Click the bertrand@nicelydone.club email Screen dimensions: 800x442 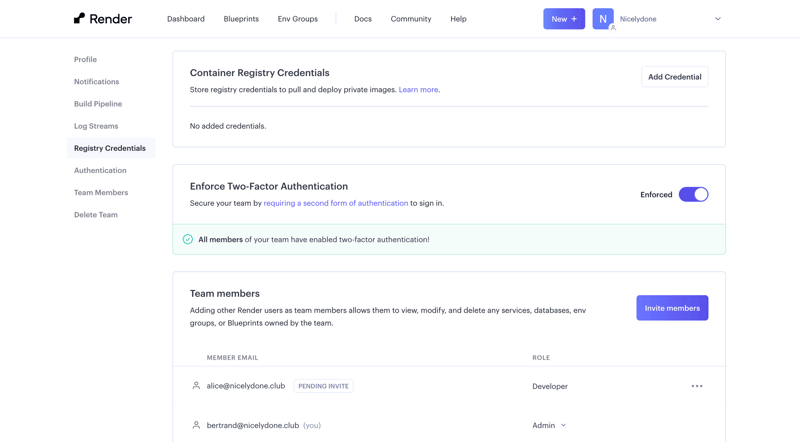253,425
